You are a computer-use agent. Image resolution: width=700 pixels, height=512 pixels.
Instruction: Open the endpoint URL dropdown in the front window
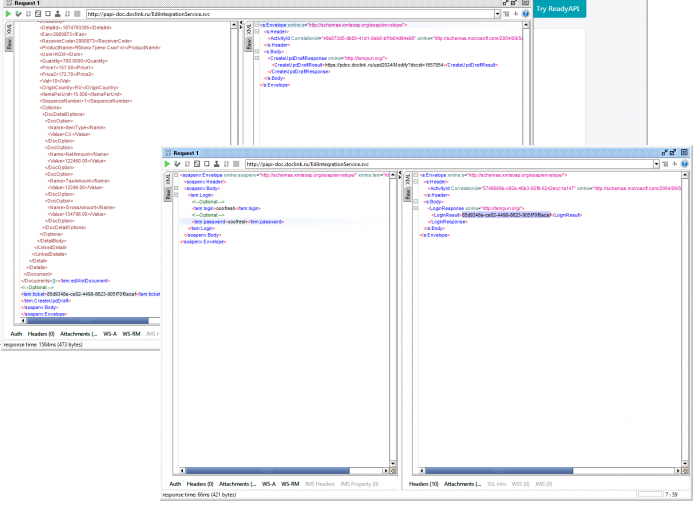(x=656, y=164)
